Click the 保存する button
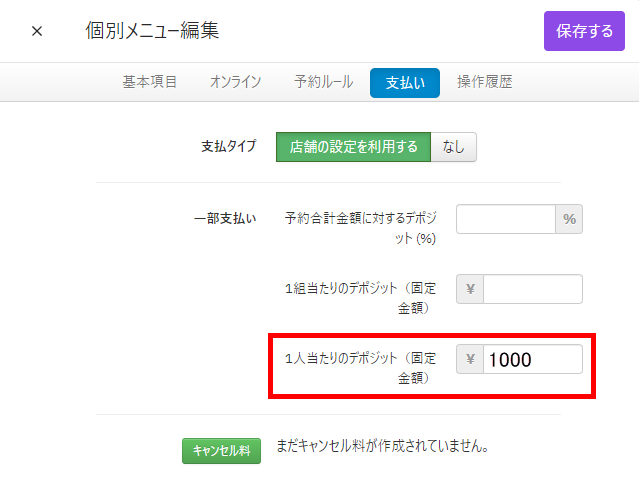 [x=584, y=31]
